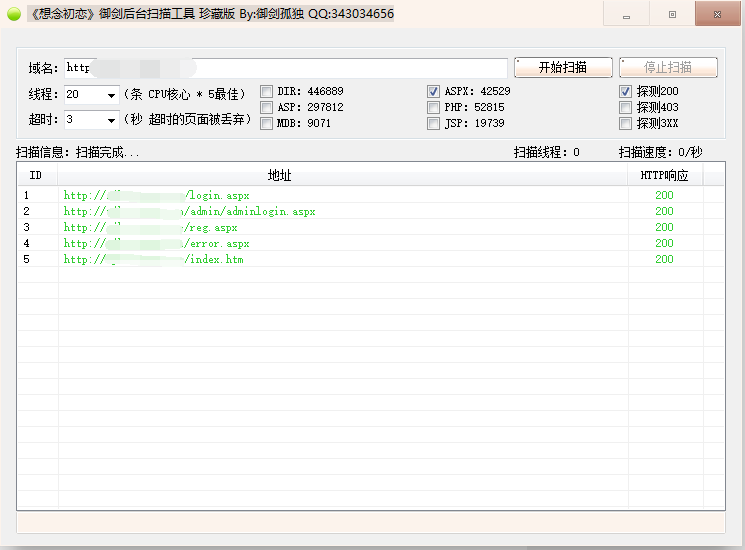Open the 超时 timeout dropdown
Screen dimensions: 745x550
tap(110, 121)
